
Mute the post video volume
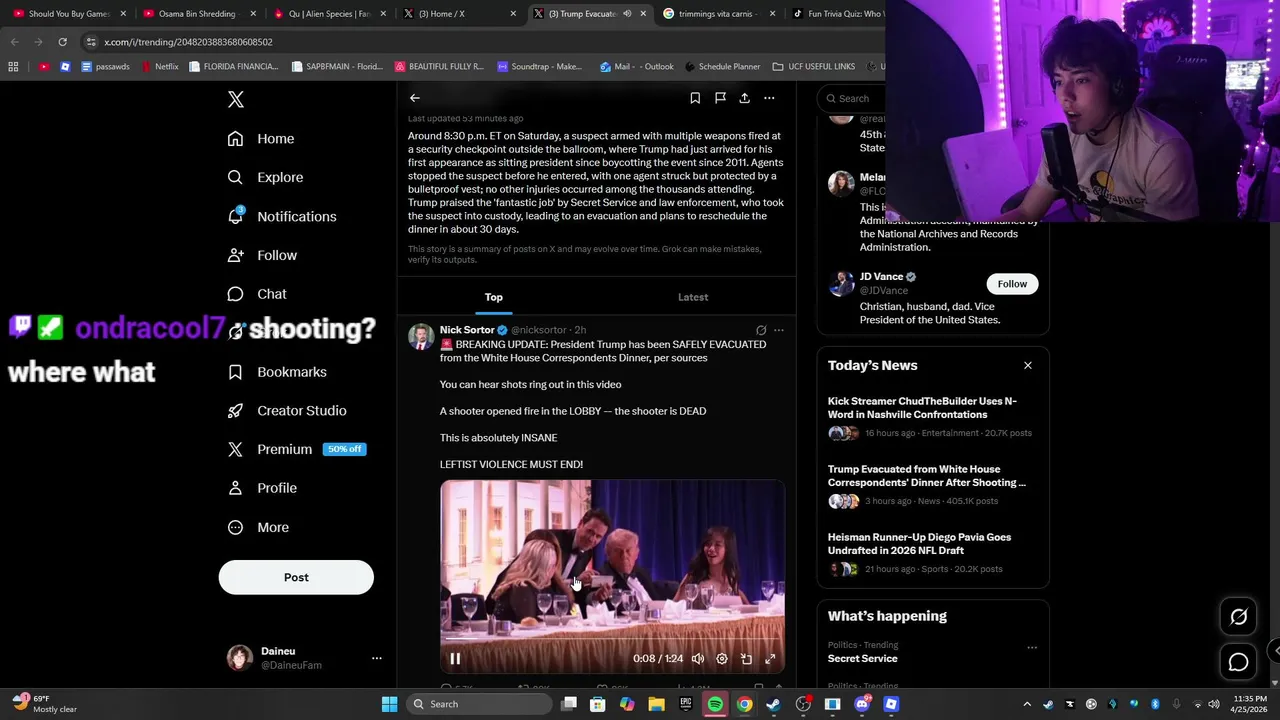coord(698,659)
